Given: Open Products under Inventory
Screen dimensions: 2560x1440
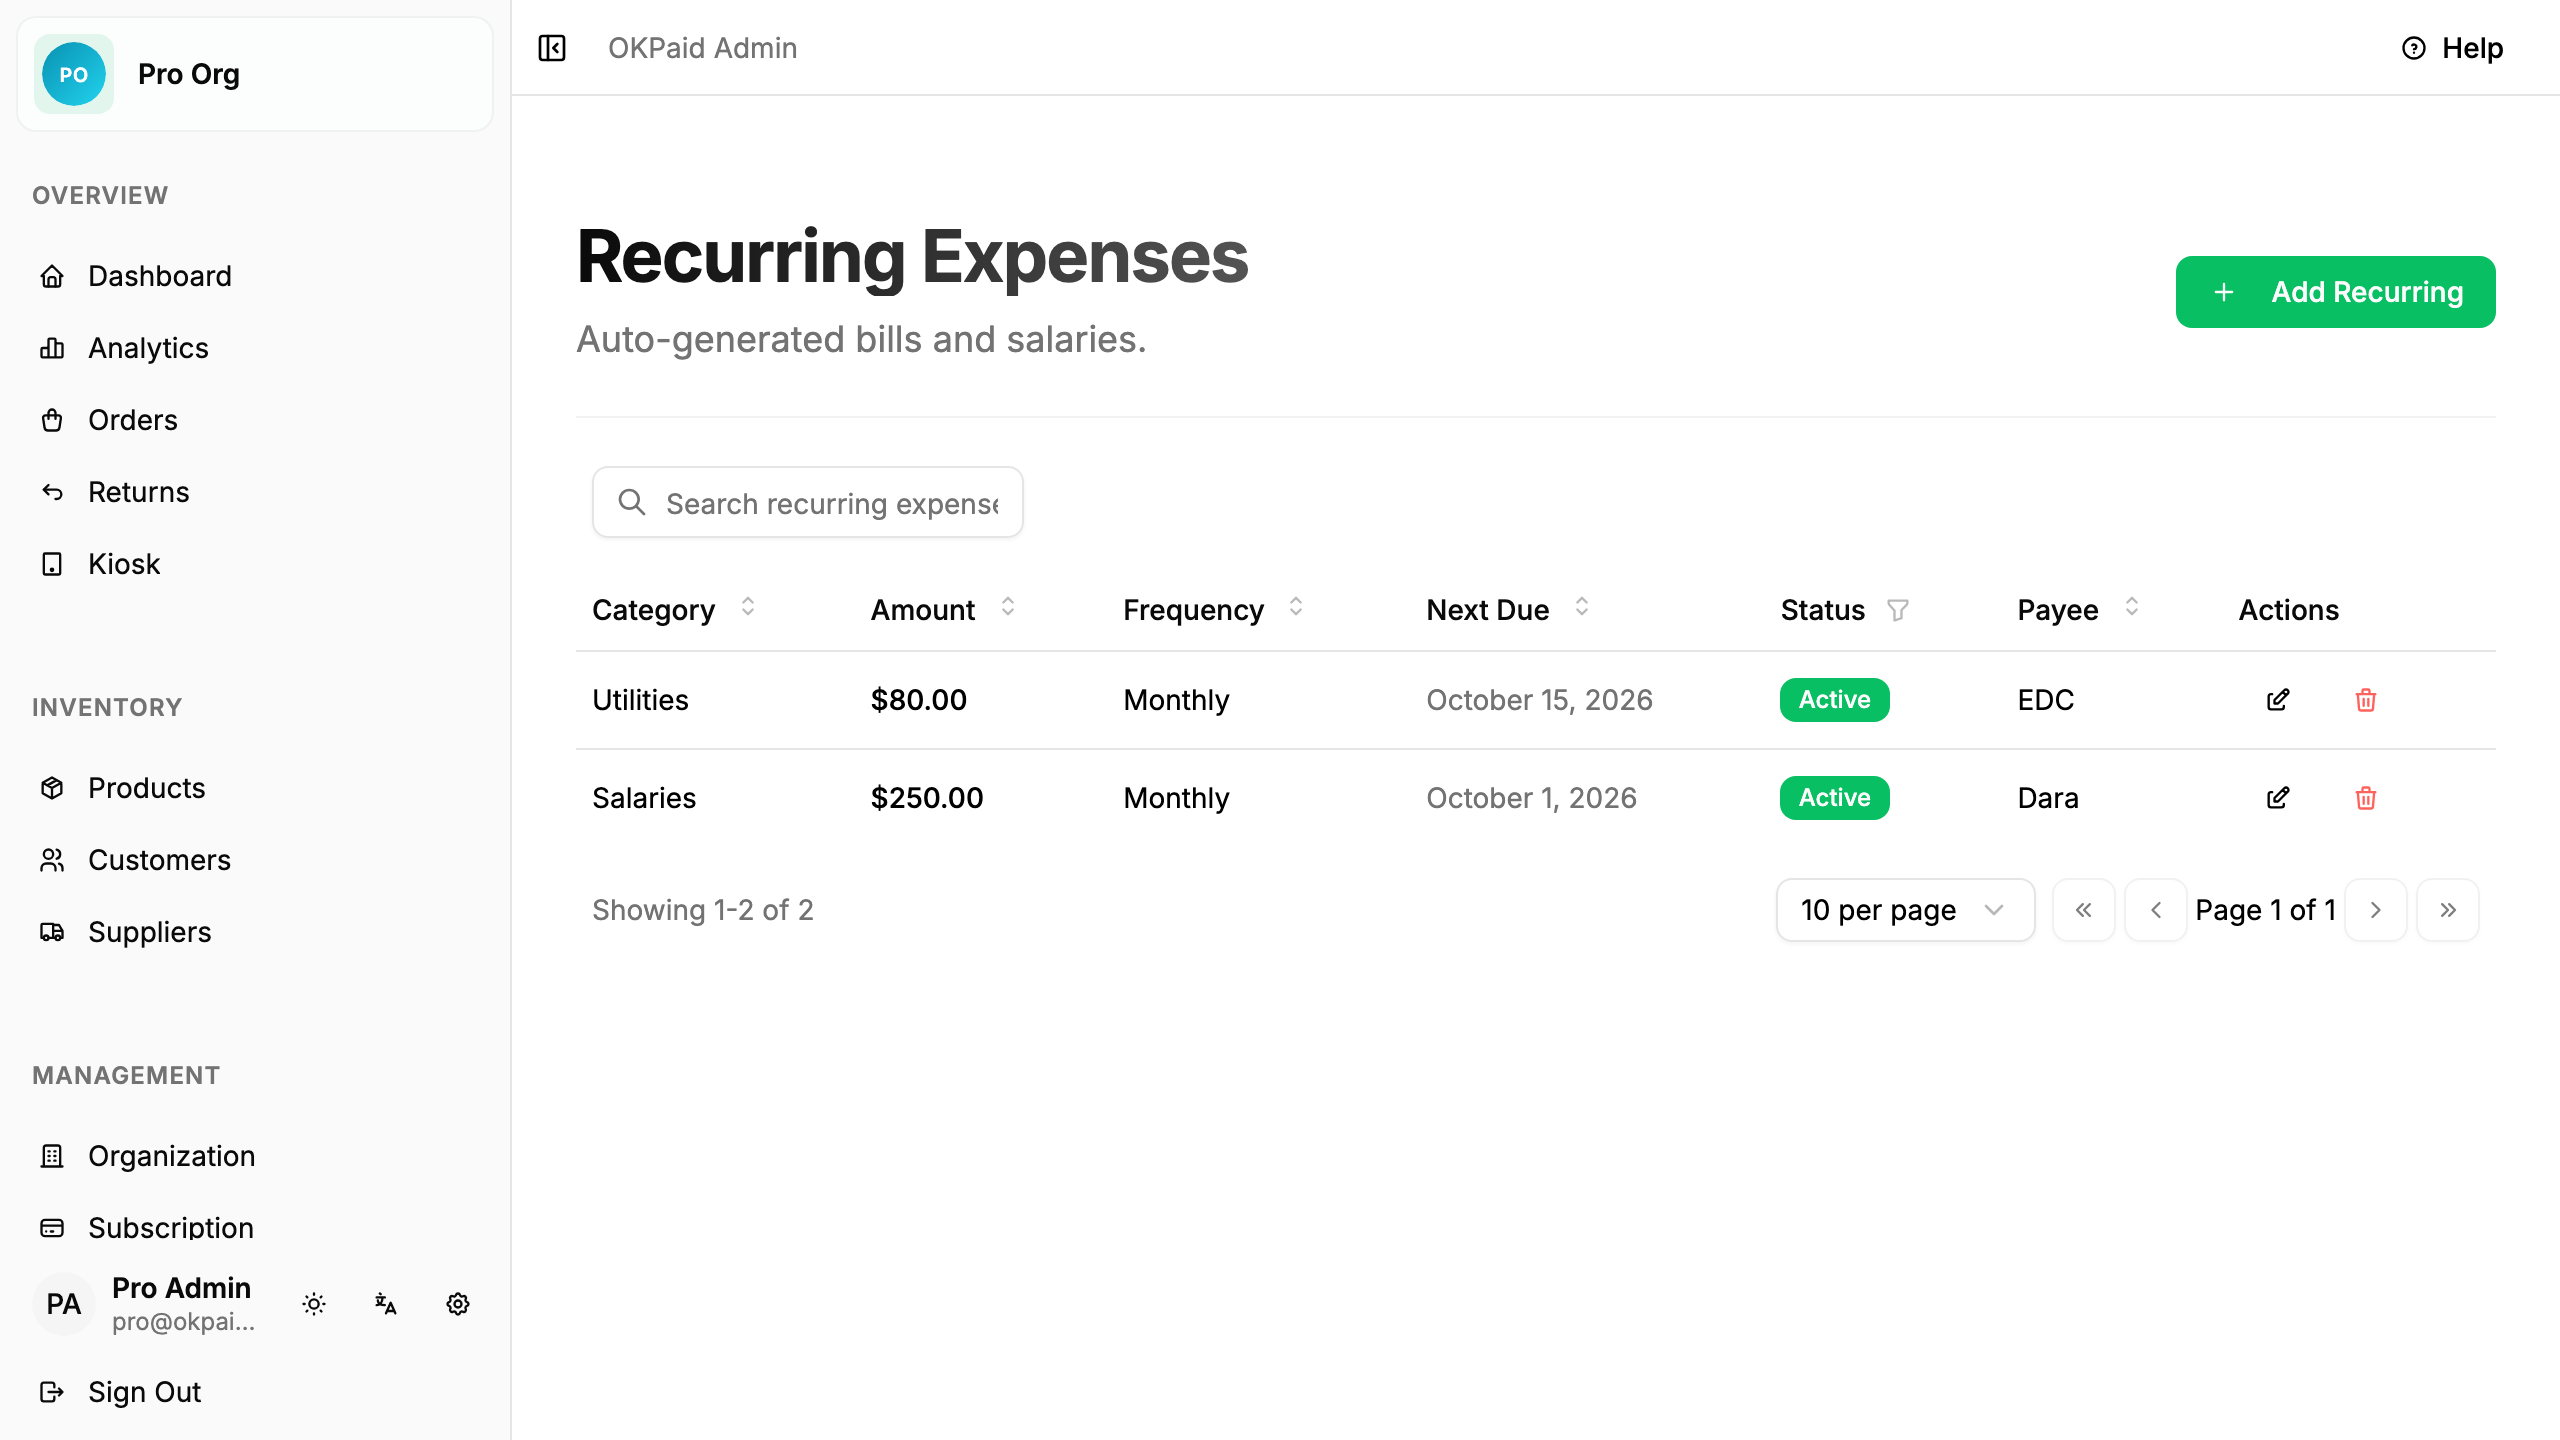Looking at the screenshot, I should [x=255, y=788].
